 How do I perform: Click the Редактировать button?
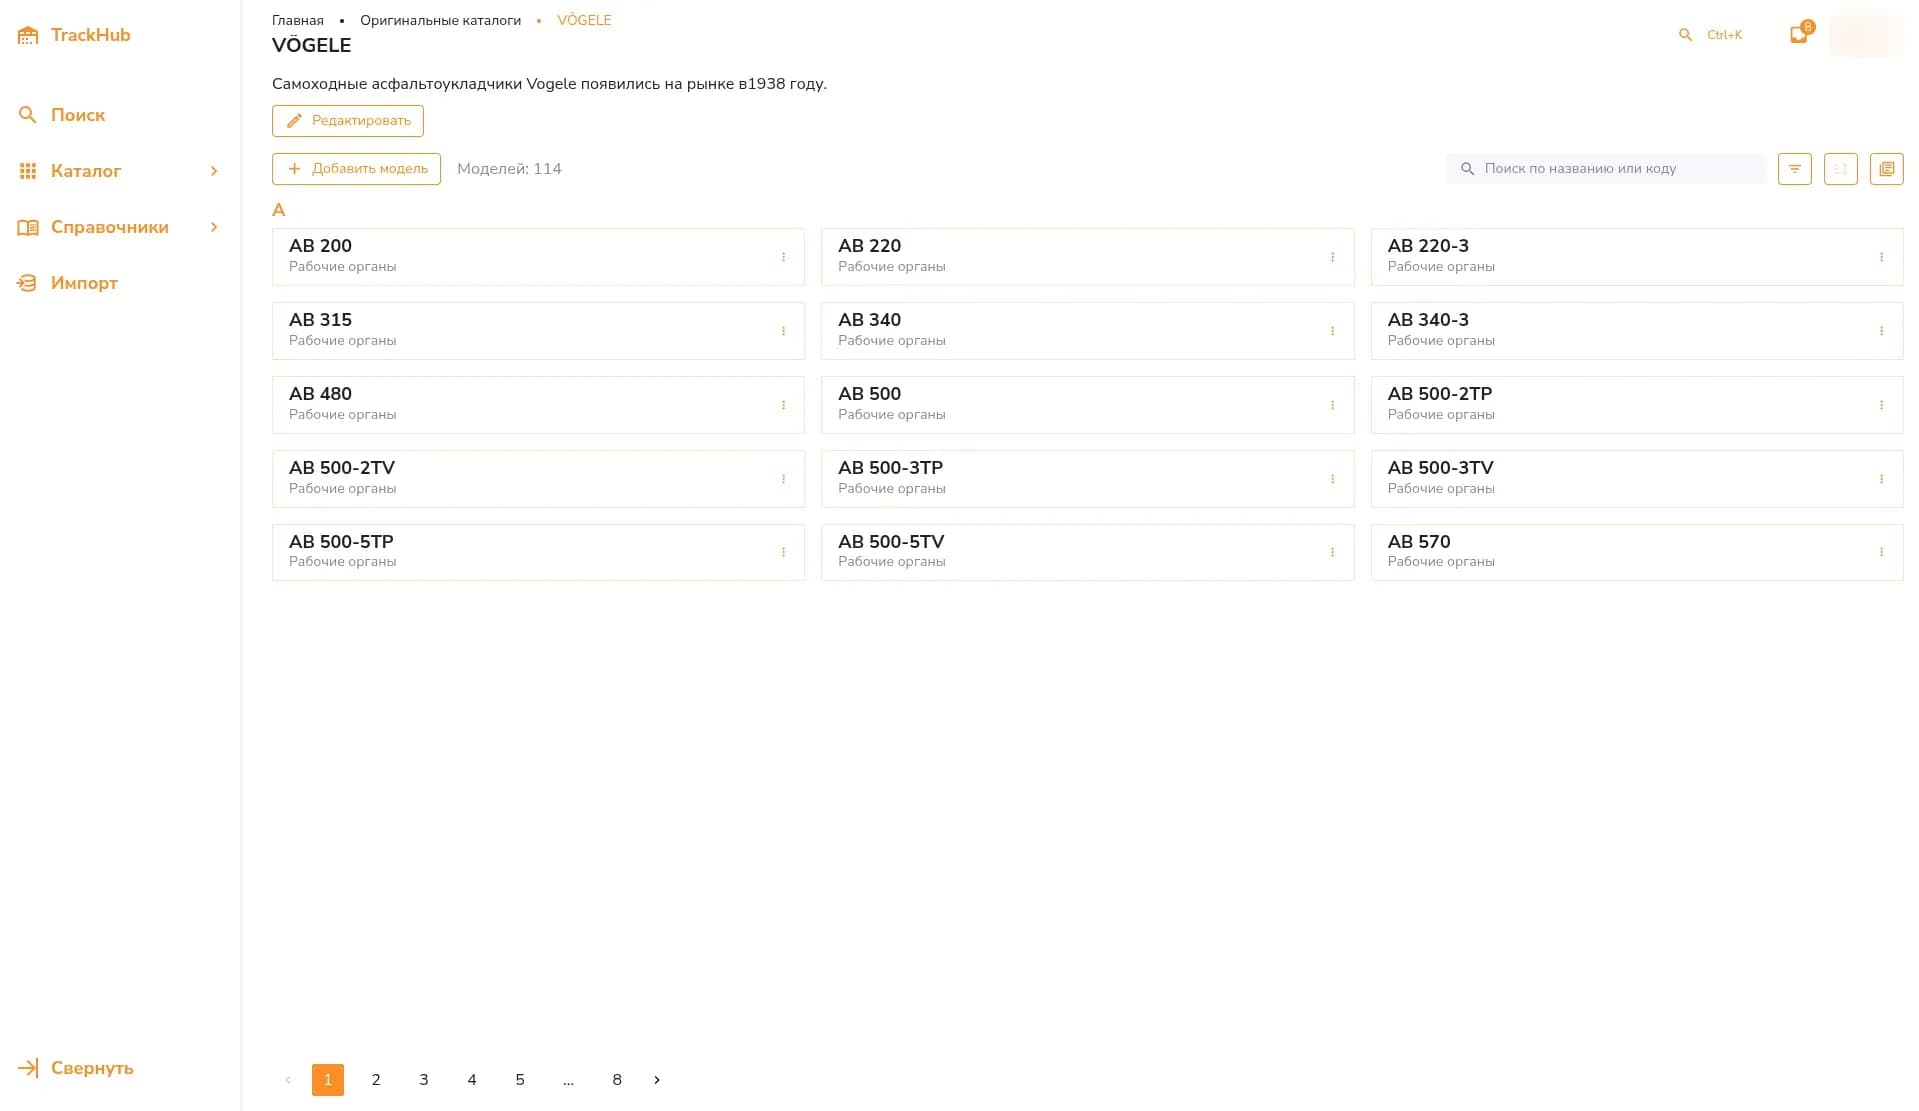click(348, 121)
